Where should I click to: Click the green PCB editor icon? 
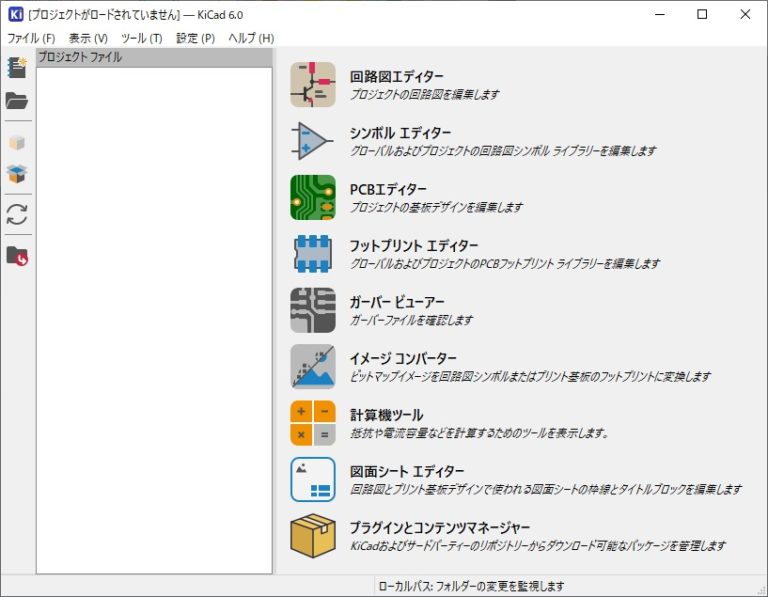312,197
